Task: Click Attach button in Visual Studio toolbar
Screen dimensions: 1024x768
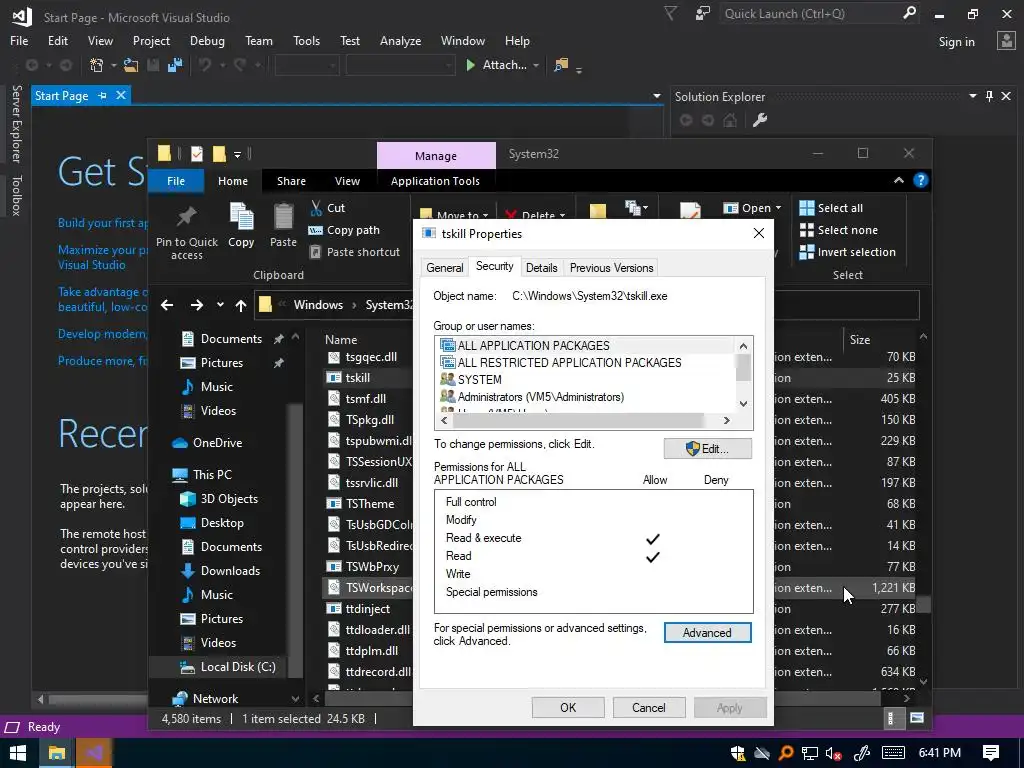Action: (x=496, y=65)
